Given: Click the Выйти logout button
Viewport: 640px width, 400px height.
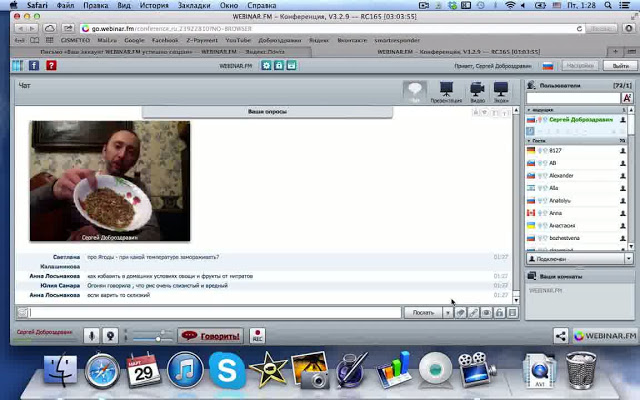Looking at the screenshot, I should pyautogui.click(x=616, y=66).
